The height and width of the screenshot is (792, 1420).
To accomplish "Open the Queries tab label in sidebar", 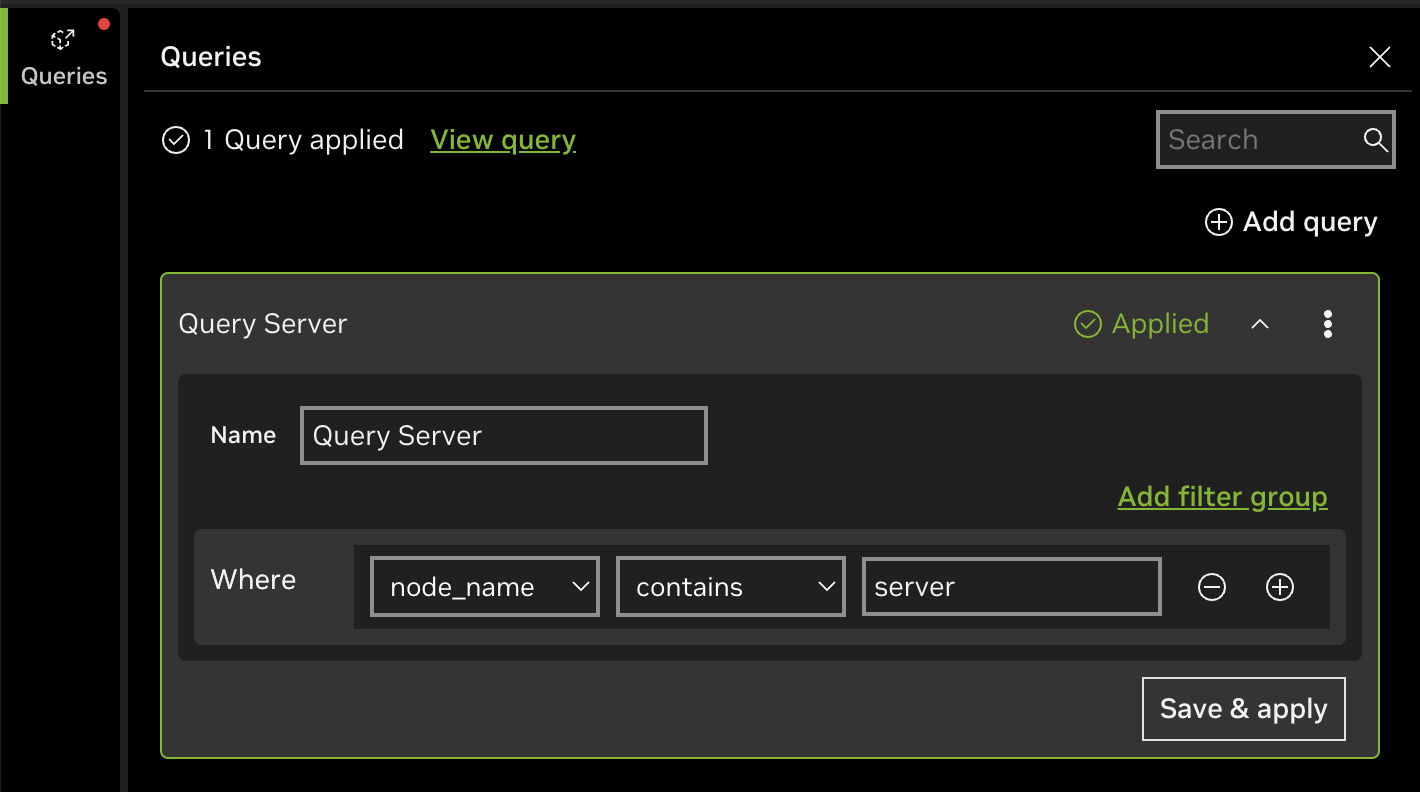I will click(64, 76).
